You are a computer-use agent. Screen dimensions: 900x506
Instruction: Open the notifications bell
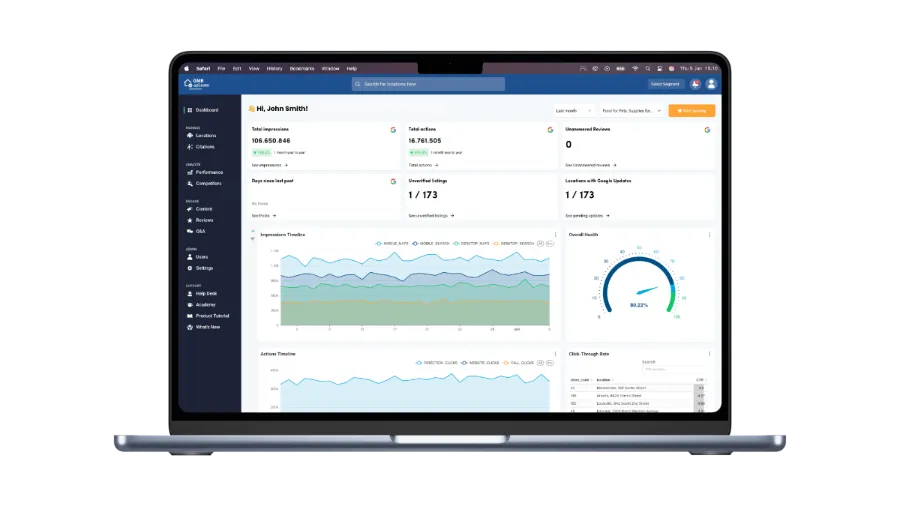tap(695, 84)
